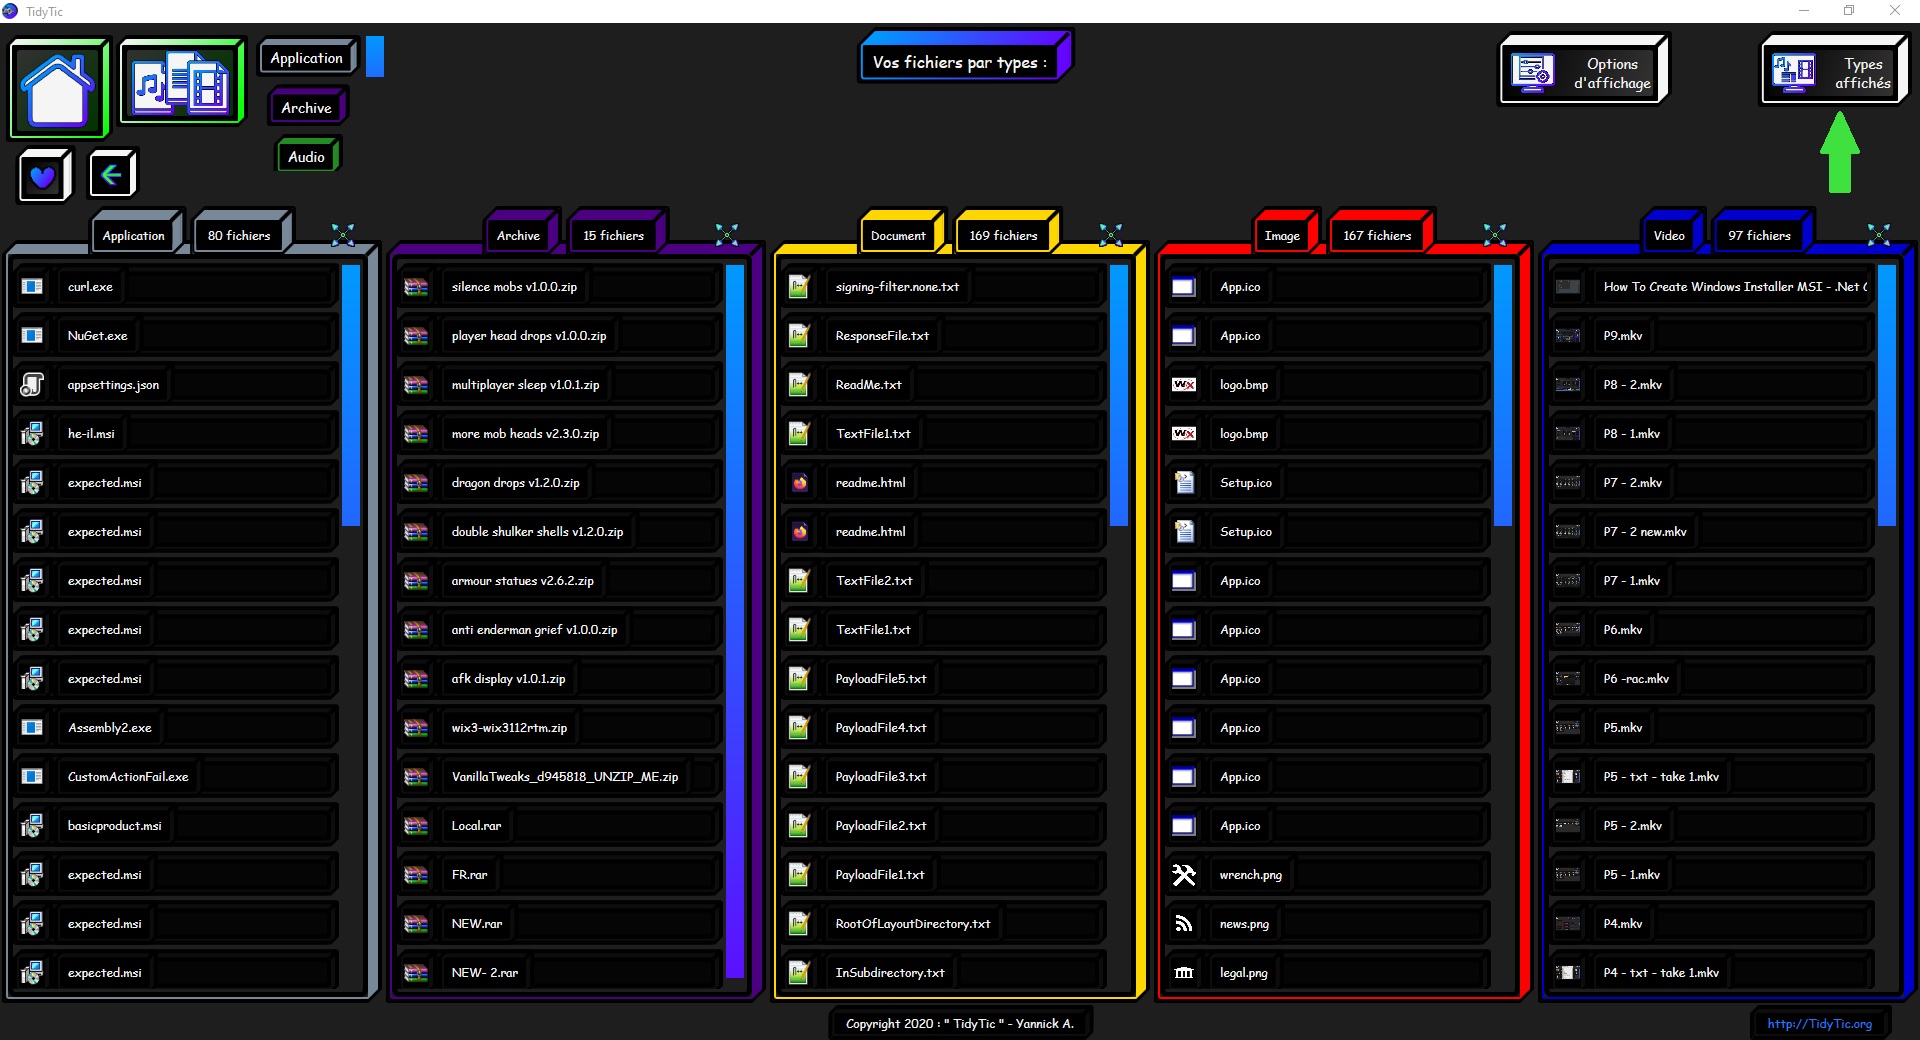Viewport: 1920px width, 1040px height.
Task: Open the Home icon button
Action: (58, 89)
